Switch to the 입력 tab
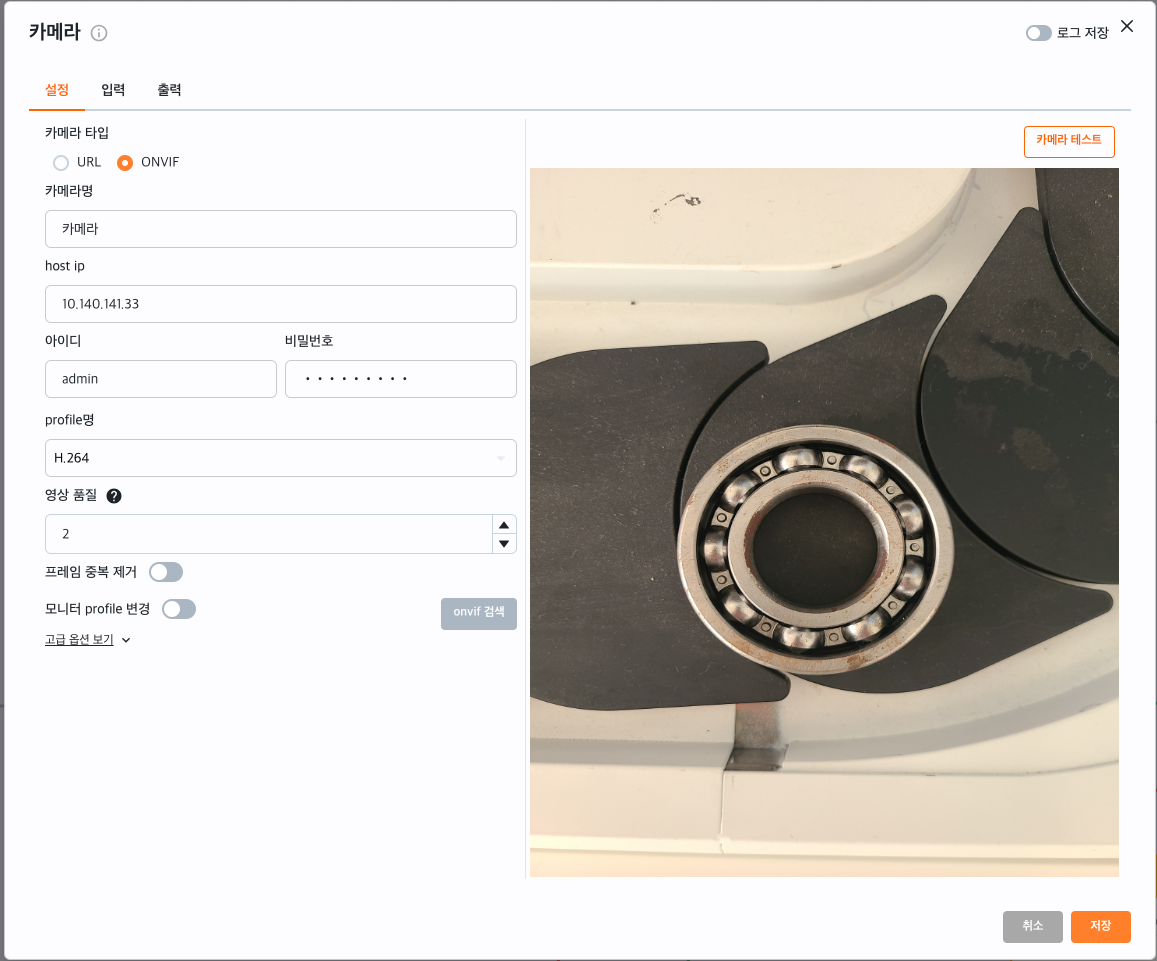The height and width of the screenshot is (961, 1157). 113,90
